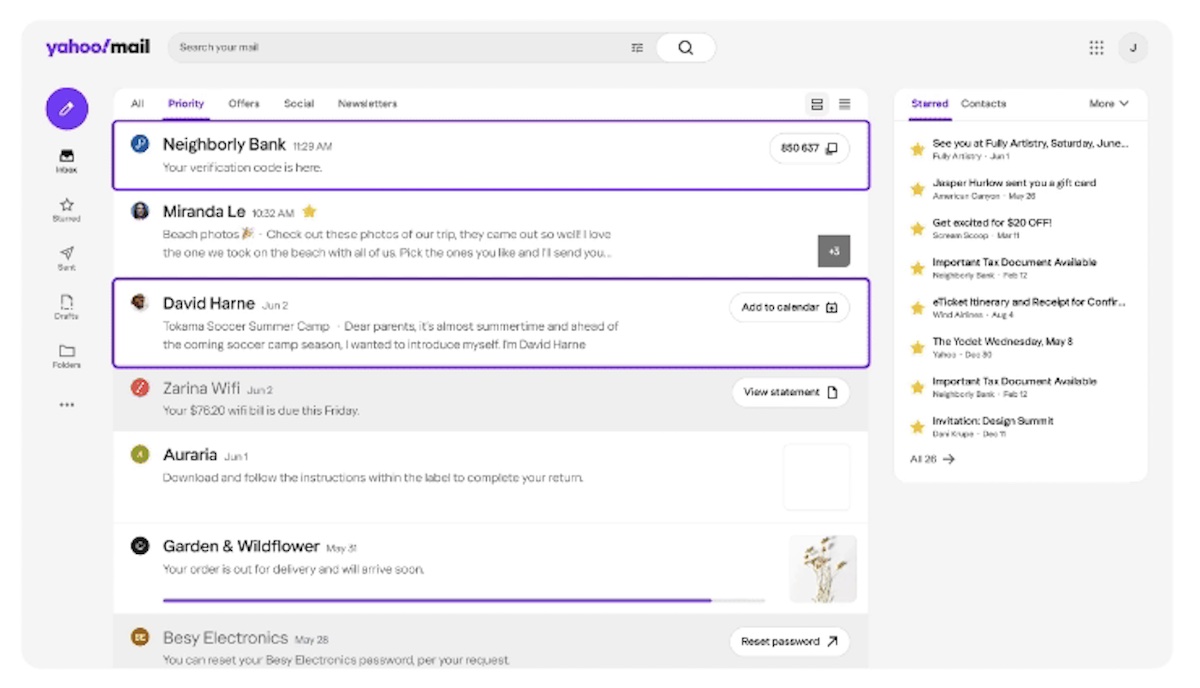Unstar the Jasper Hurlow gift card message
Screen dimensions: 1200x688
point(917,189)
